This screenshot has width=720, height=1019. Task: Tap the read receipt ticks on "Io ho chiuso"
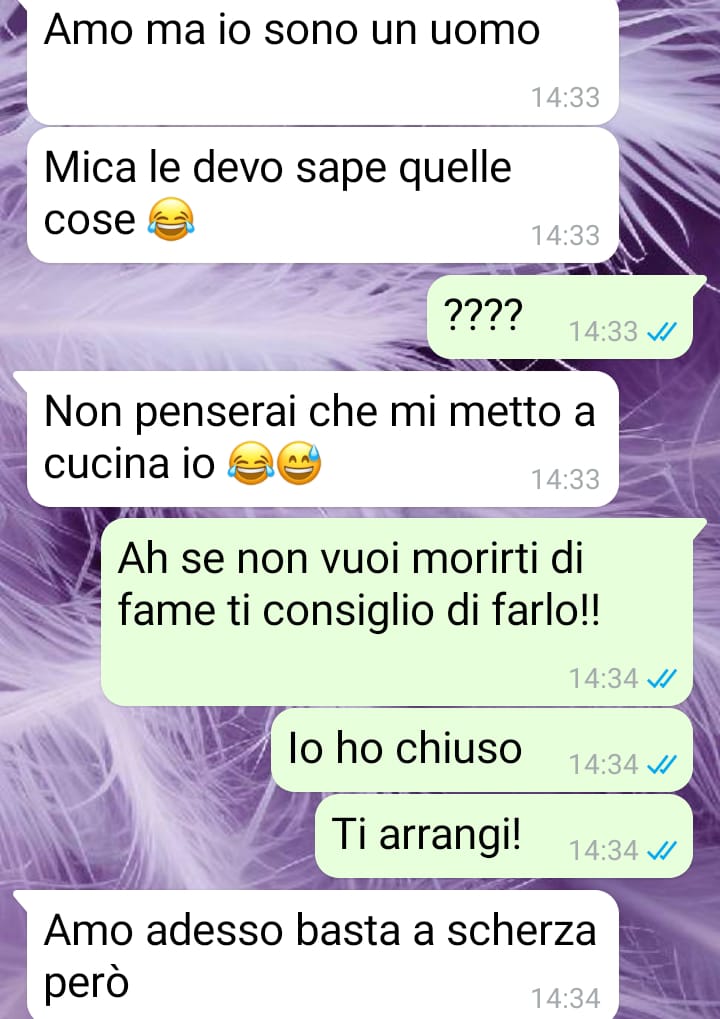point(662,765)
